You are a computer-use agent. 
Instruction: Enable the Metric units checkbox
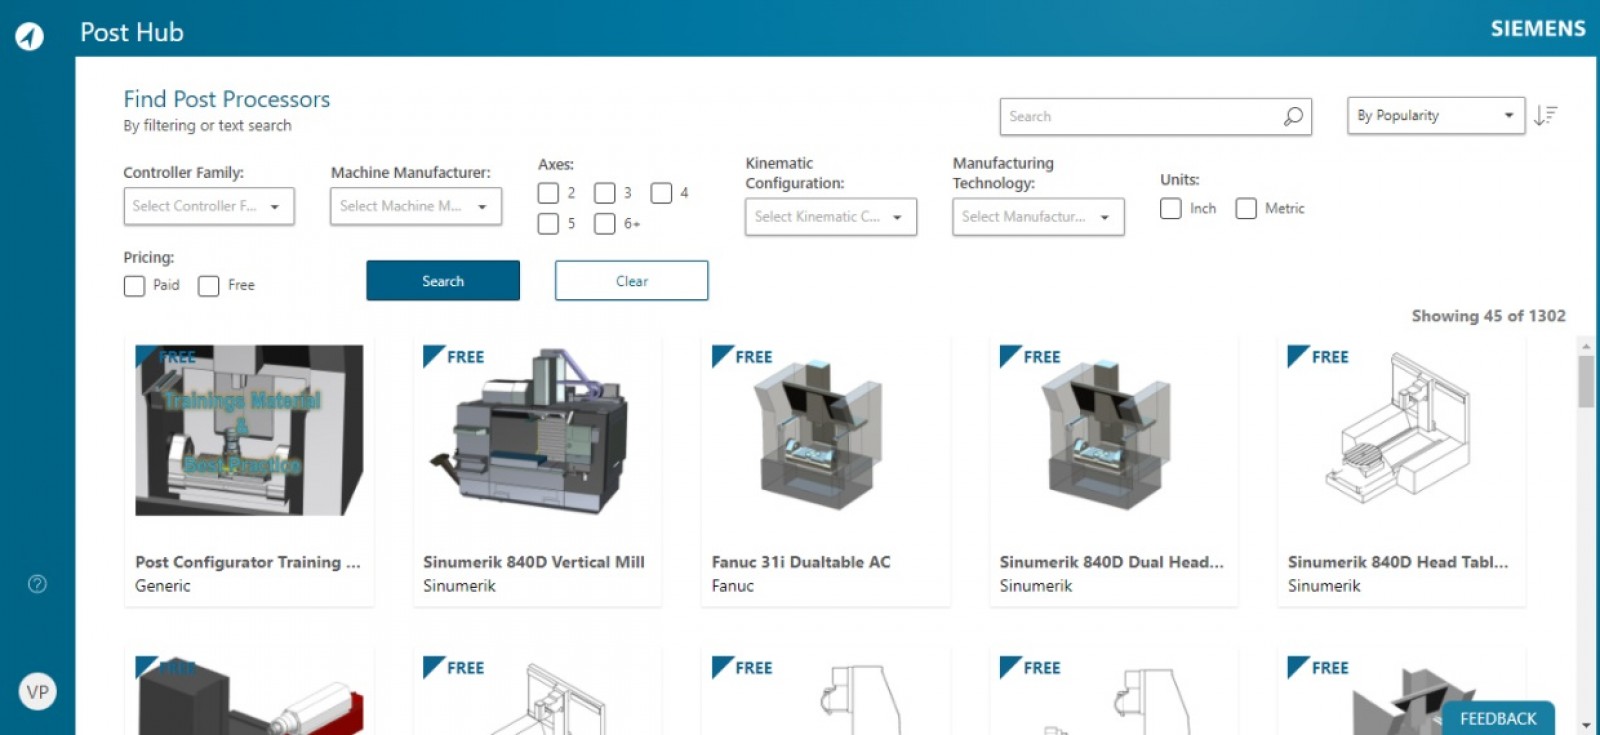(1246, 208)
